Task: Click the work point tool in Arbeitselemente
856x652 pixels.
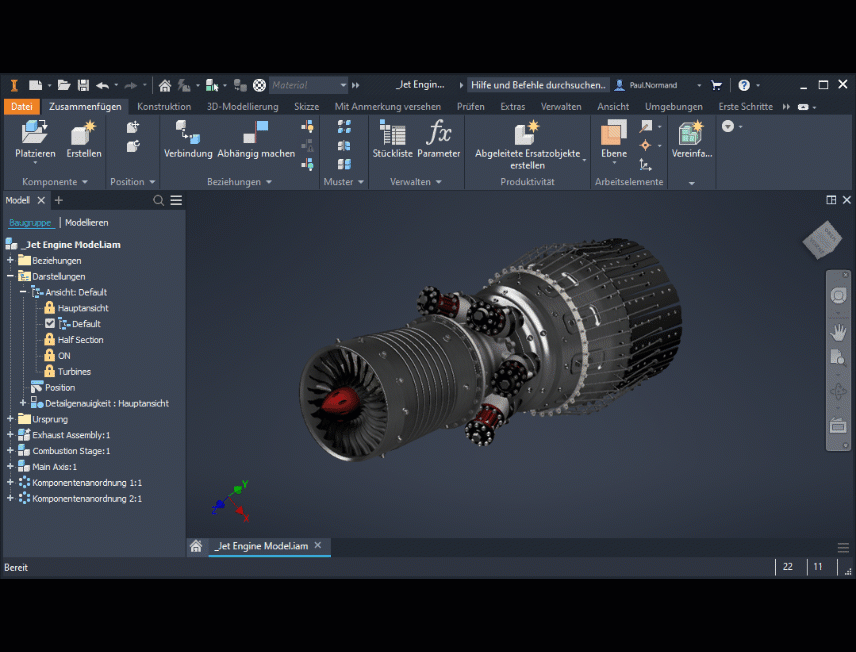Action: (646, 145)
